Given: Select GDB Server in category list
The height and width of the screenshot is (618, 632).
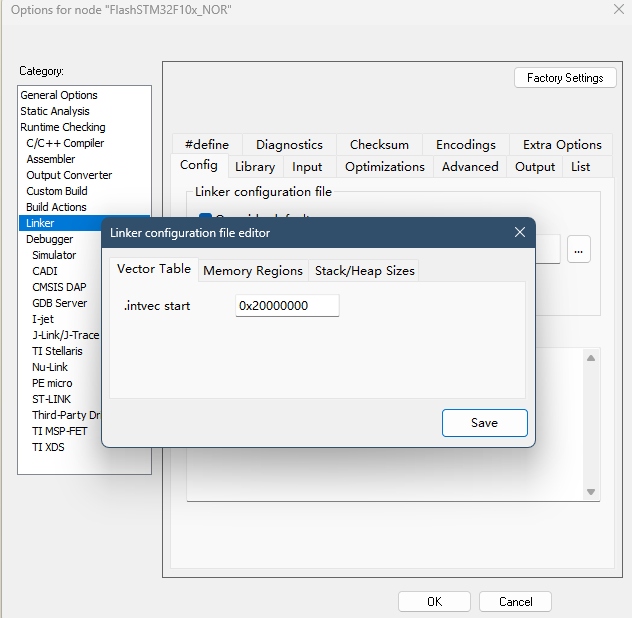Looking at the screenshot, I should point(60,303).
